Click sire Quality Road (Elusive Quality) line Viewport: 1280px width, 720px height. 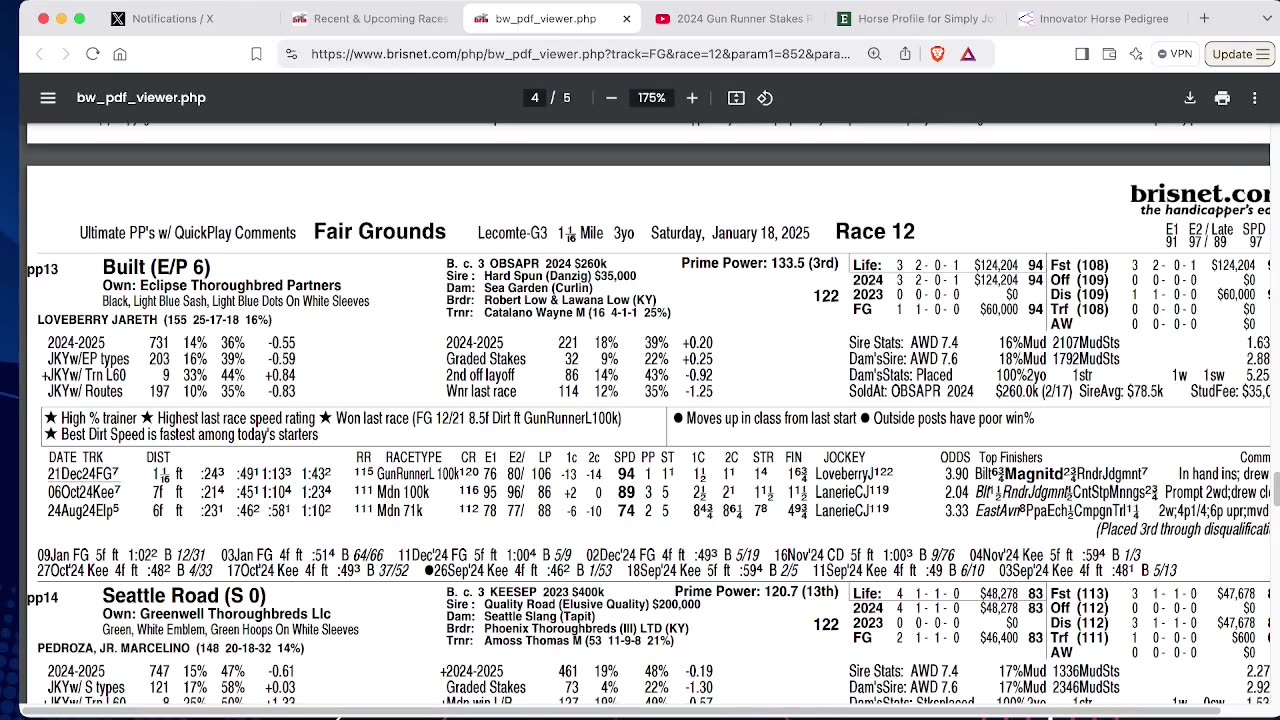[x=573, y=605]
